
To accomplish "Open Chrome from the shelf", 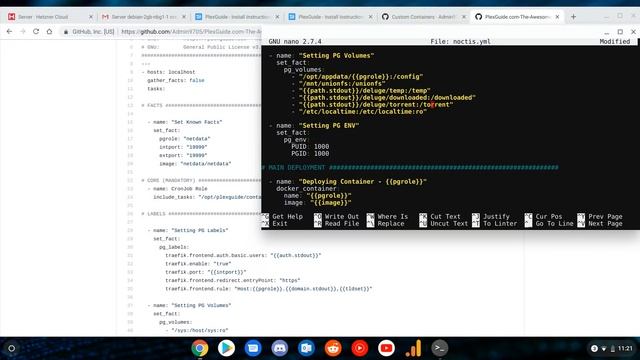I will tap(200, 348).
